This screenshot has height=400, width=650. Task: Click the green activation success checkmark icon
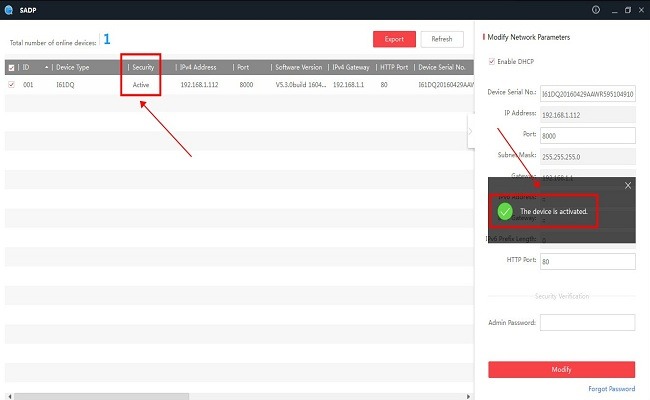coord(505,212)
